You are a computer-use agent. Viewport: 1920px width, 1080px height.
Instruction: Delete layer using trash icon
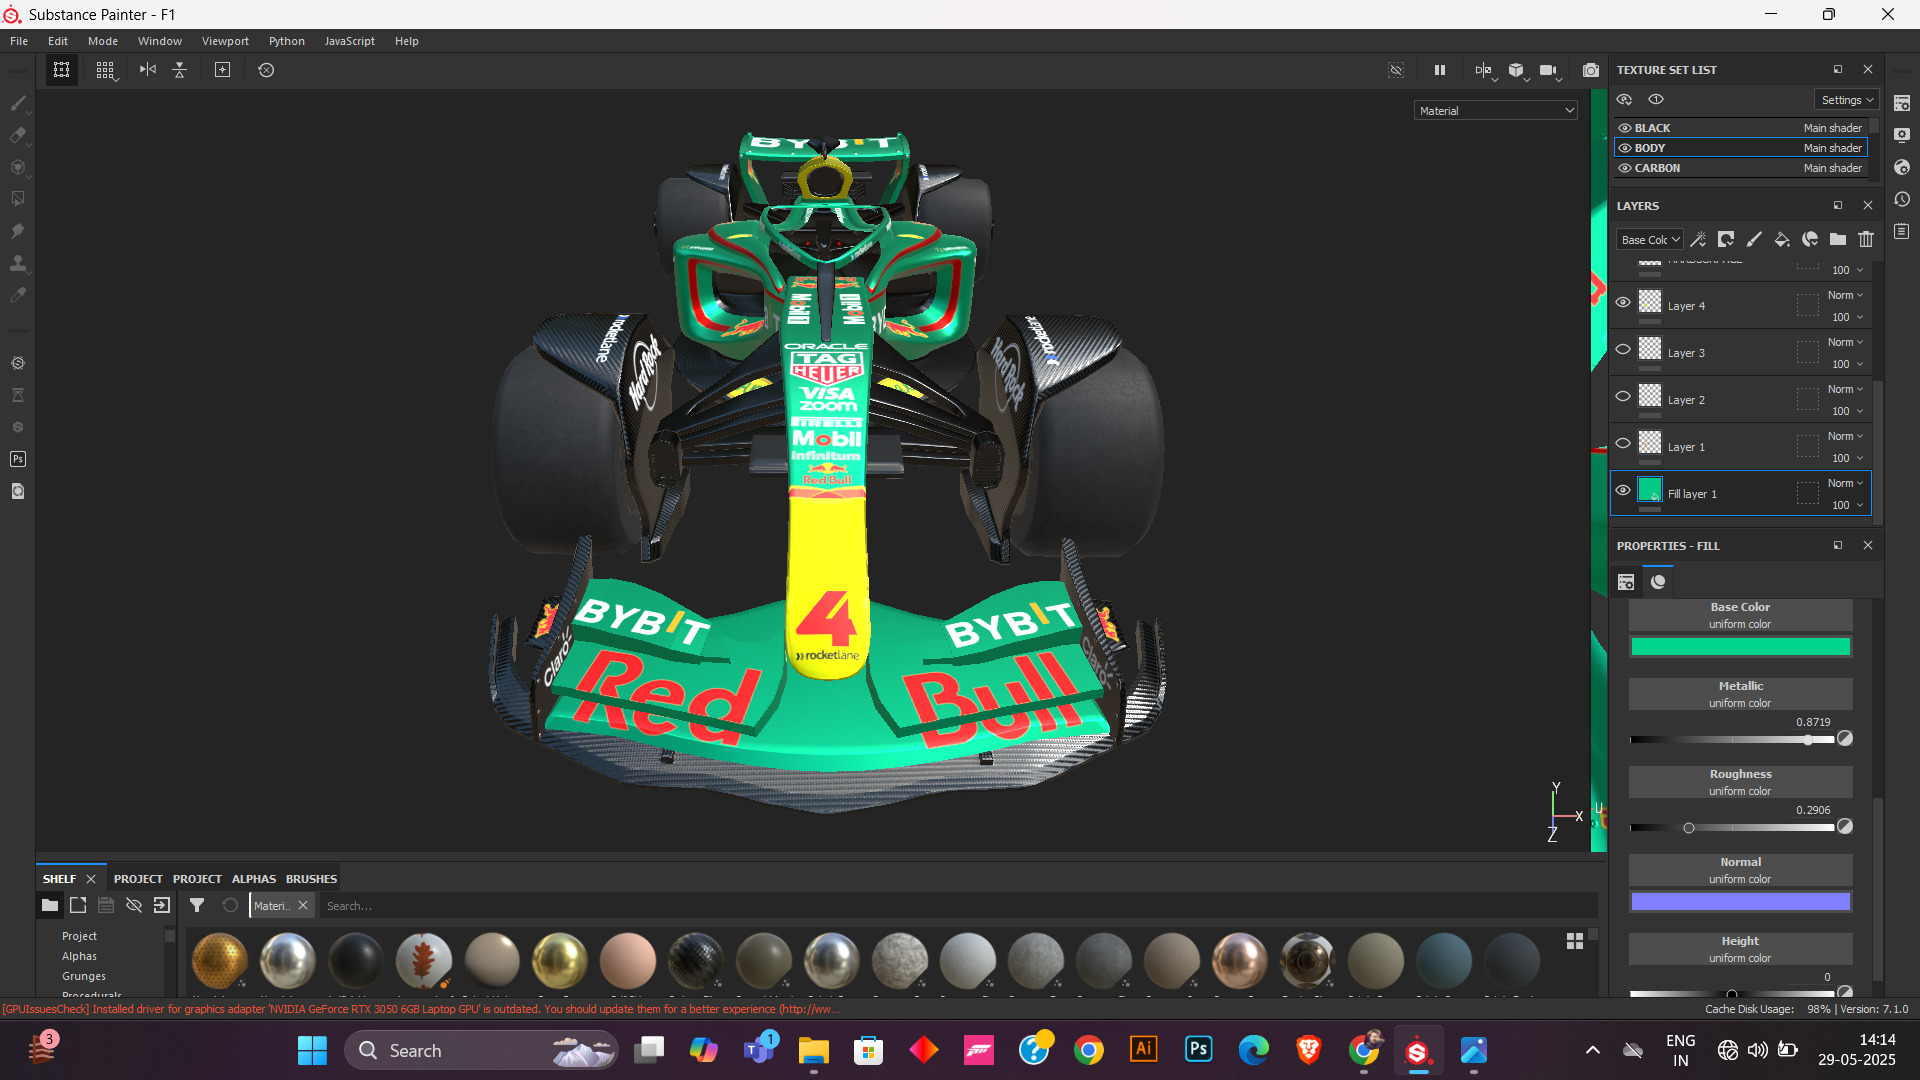point(1866,240)
